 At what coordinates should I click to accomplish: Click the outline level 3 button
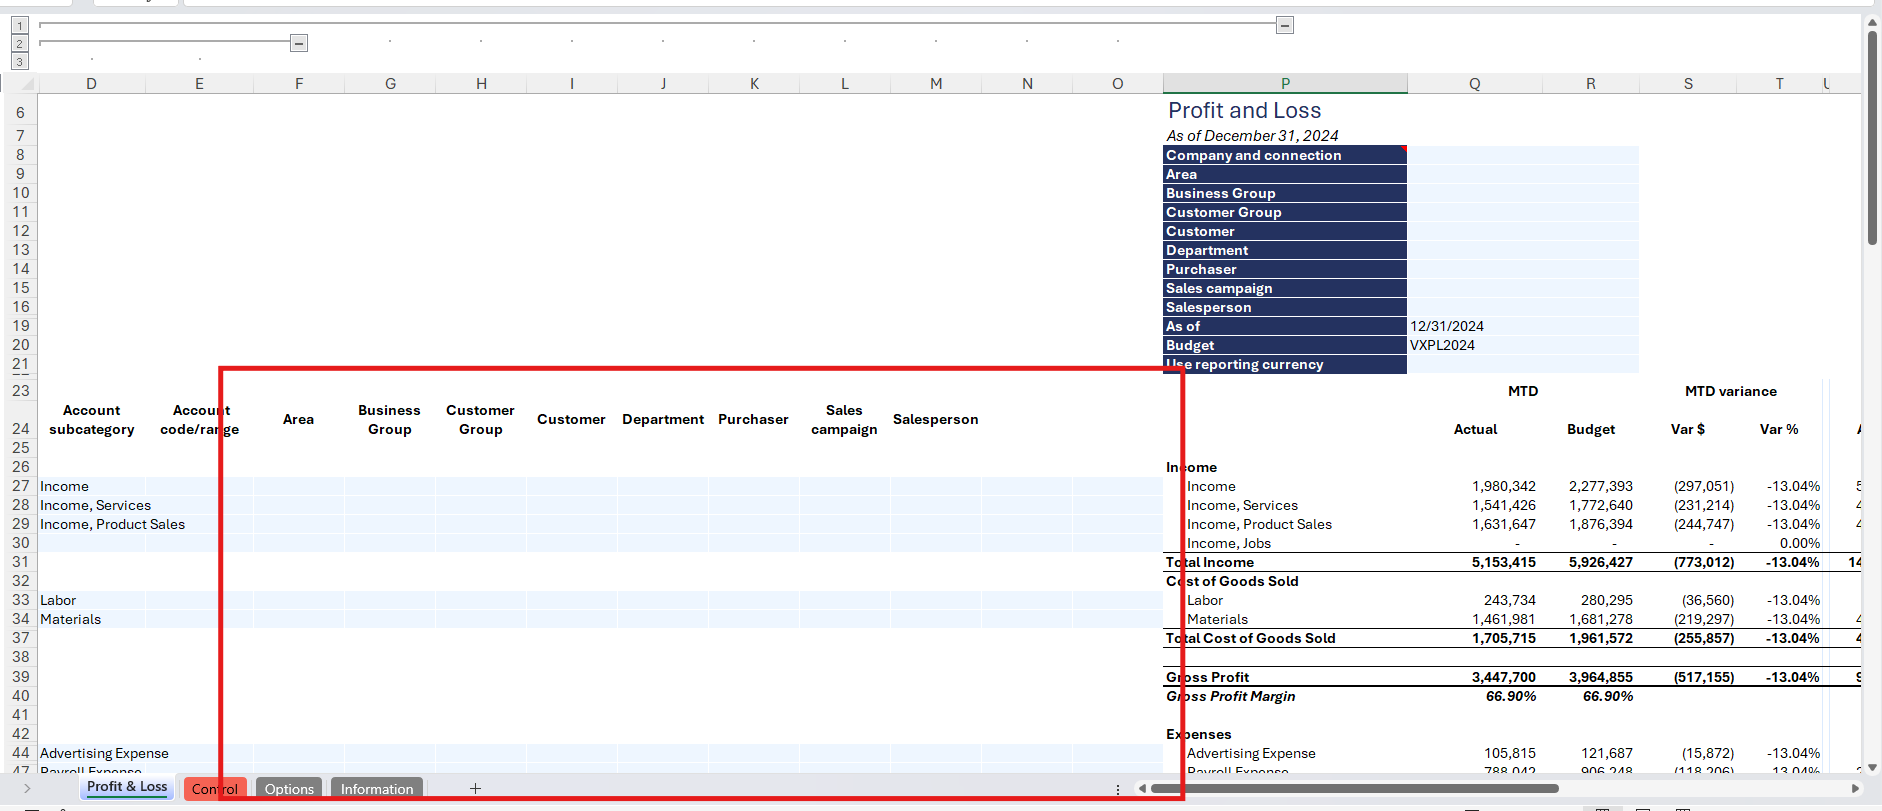coord(20,62)
